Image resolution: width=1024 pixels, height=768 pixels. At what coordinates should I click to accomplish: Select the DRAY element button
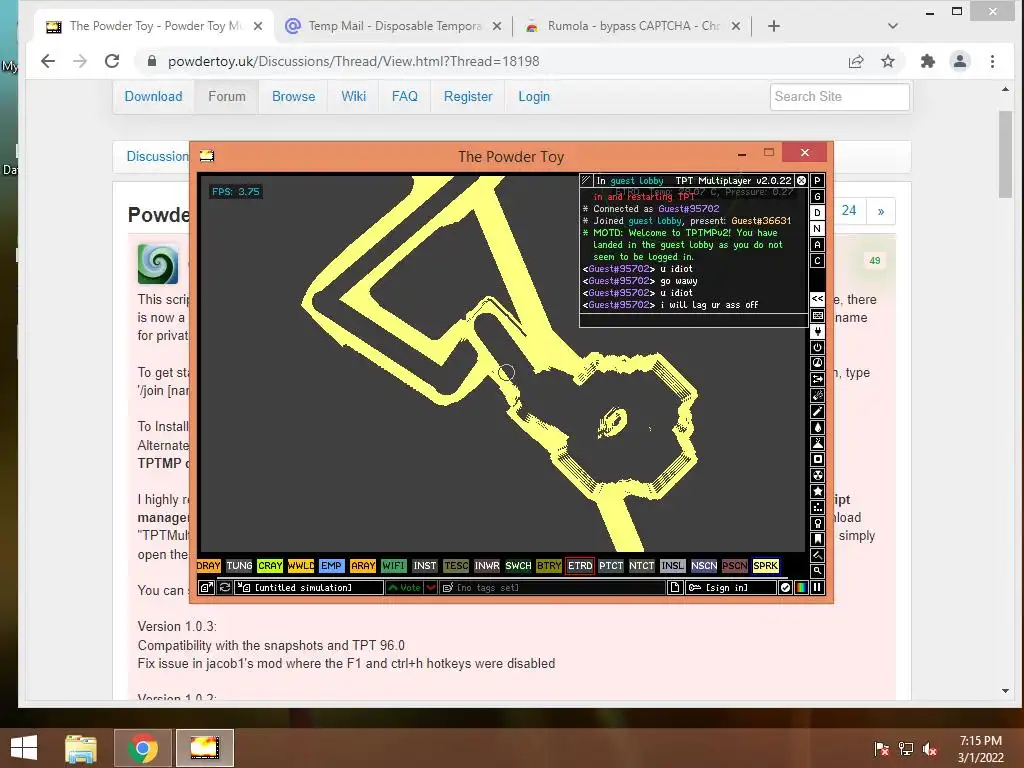(209, 566)
